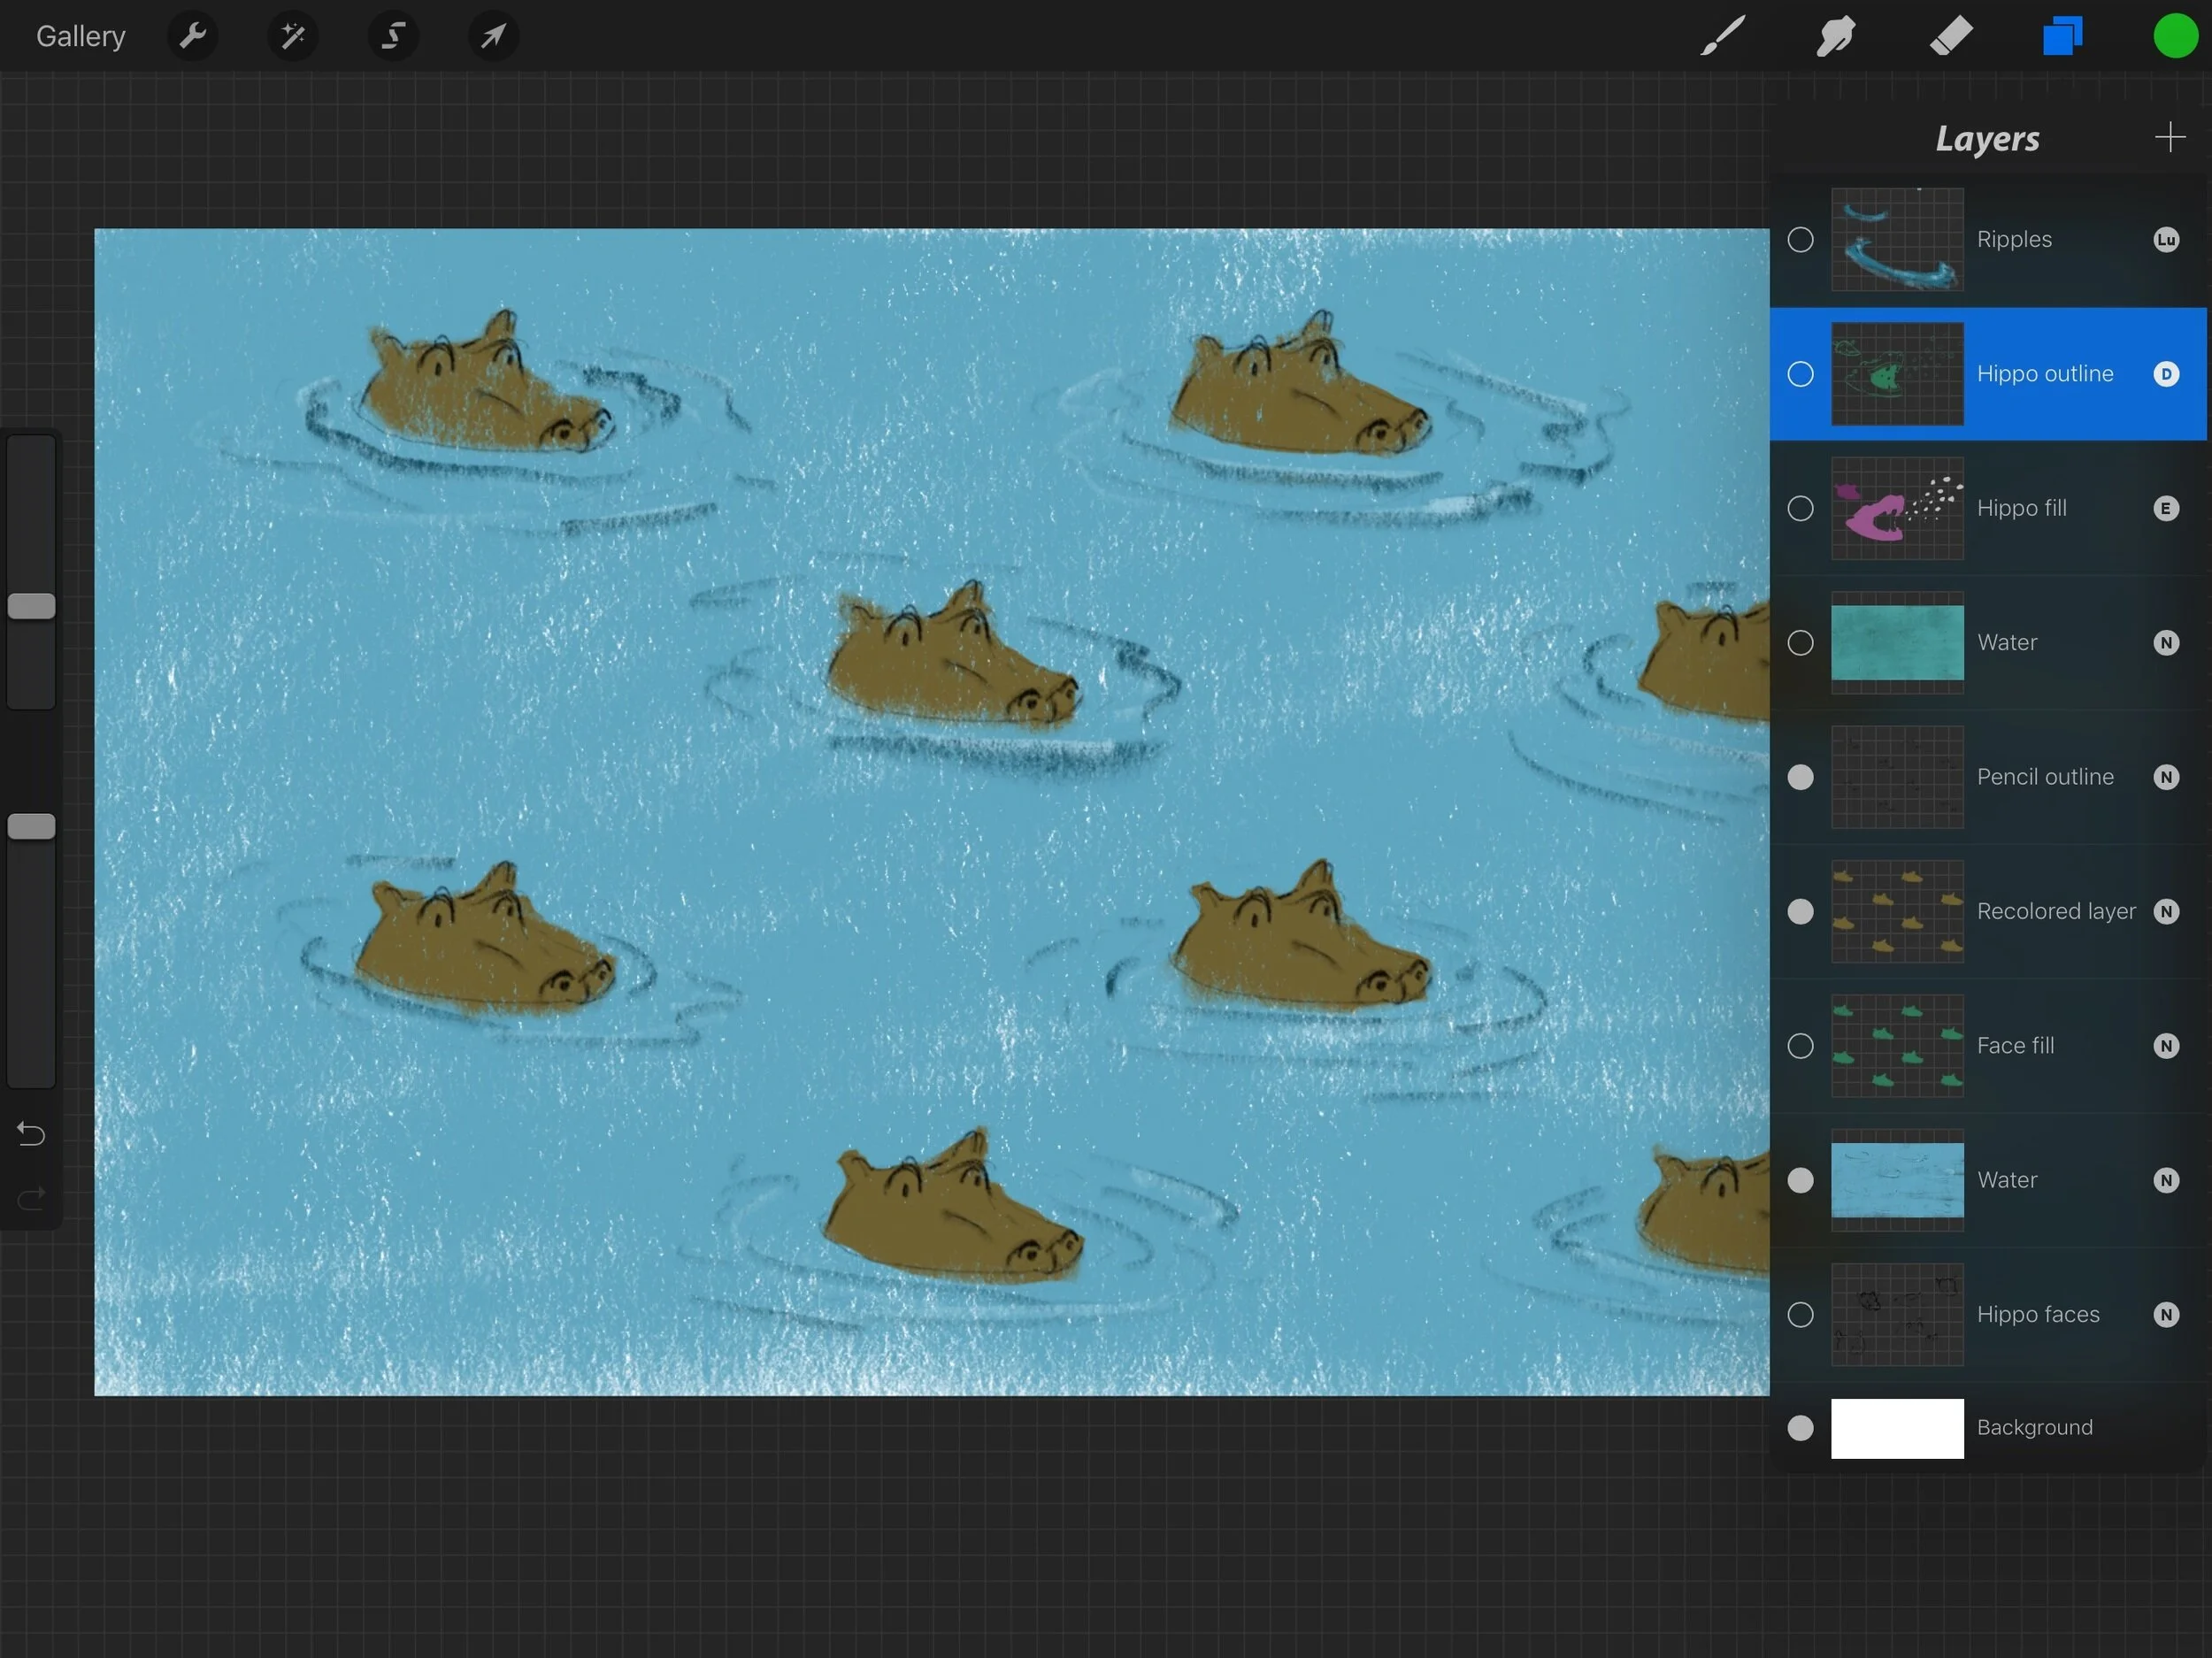Select the Eraser tool
Viewport: 2212px width, 1658px height.
(x=1949, y=37)
